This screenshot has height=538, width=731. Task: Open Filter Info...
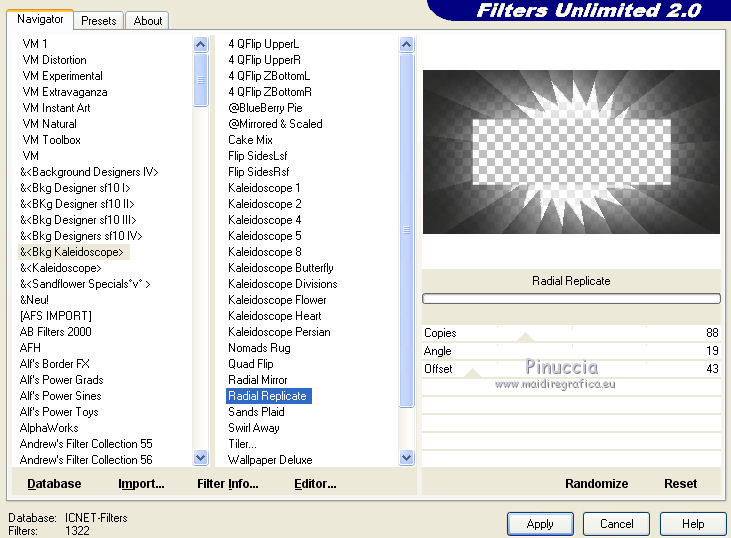coord(228,483)
